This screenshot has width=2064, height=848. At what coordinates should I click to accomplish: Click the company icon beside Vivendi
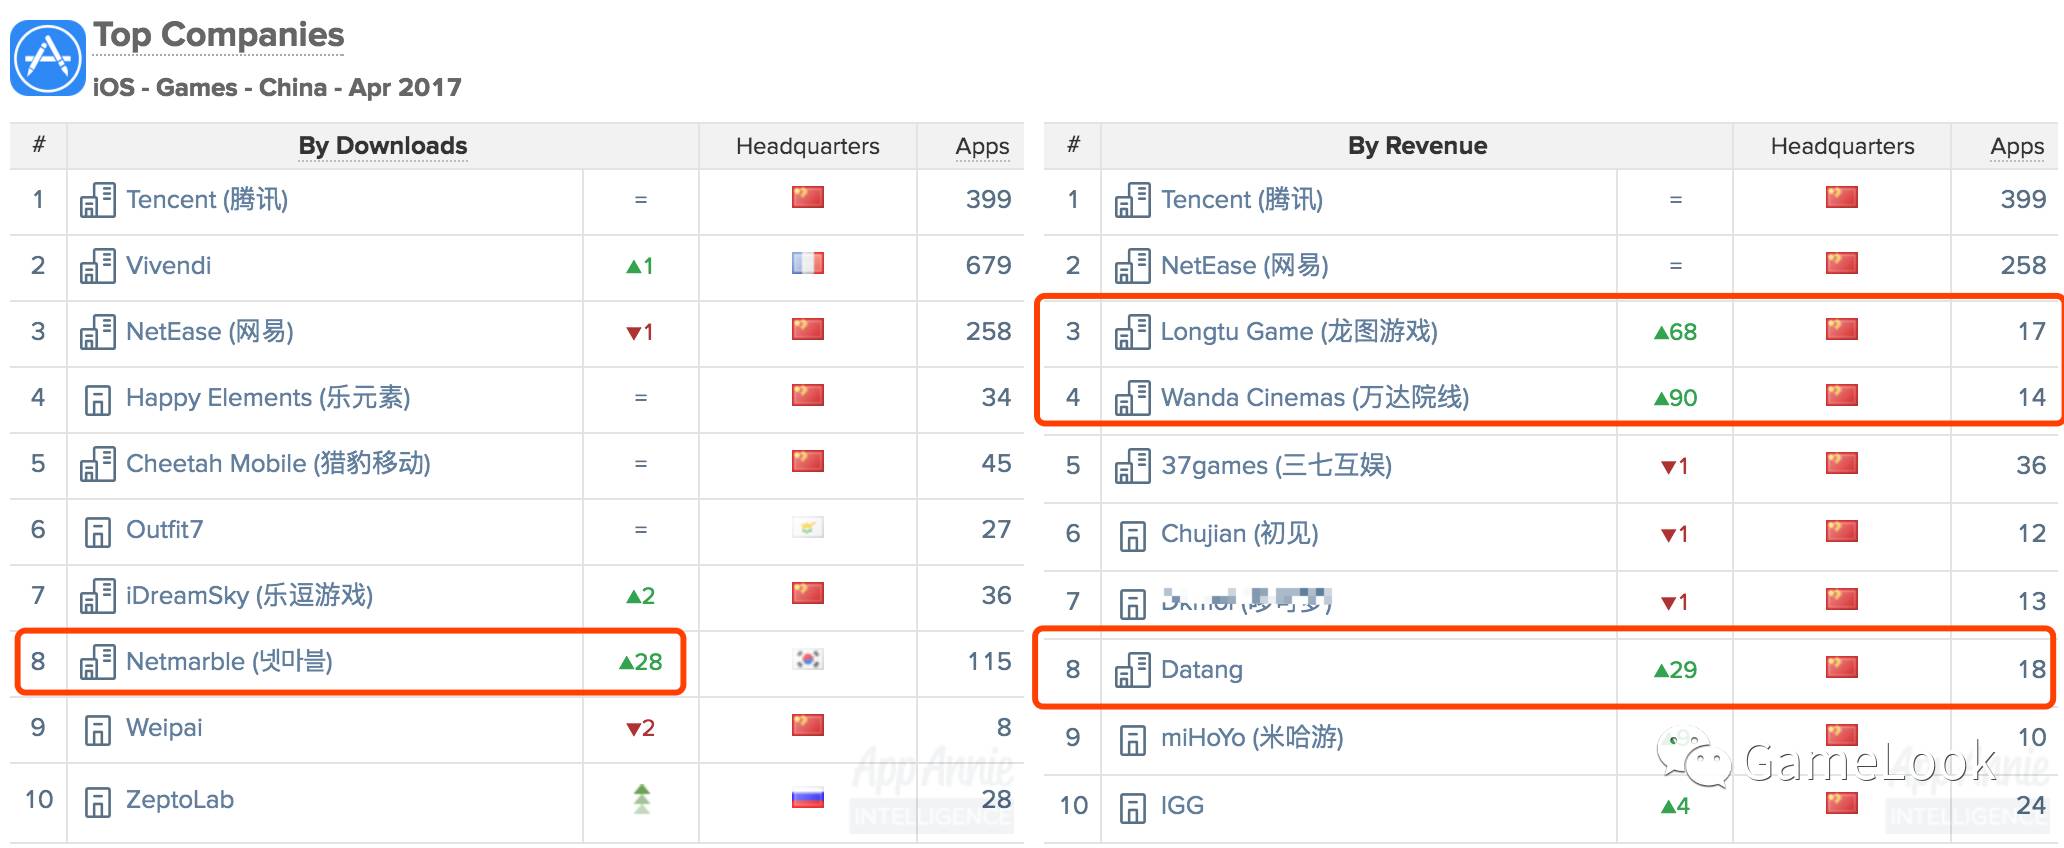point(97,266)
